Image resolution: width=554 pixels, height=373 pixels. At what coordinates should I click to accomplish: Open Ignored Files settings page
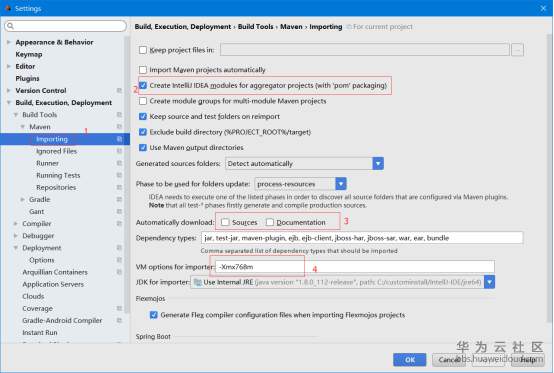56,151
